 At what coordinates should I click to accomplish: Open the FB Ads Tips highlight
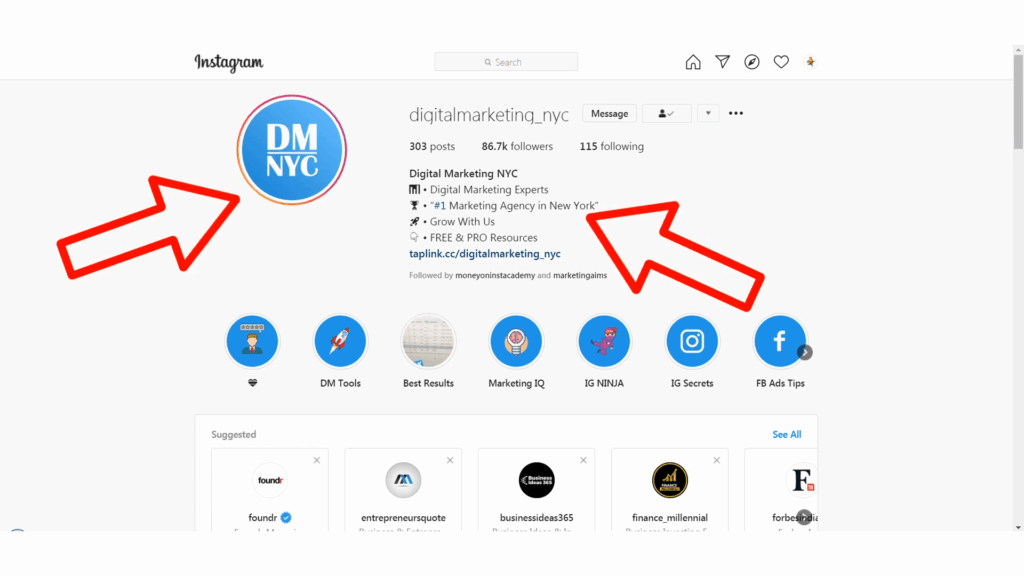(780, 342)
